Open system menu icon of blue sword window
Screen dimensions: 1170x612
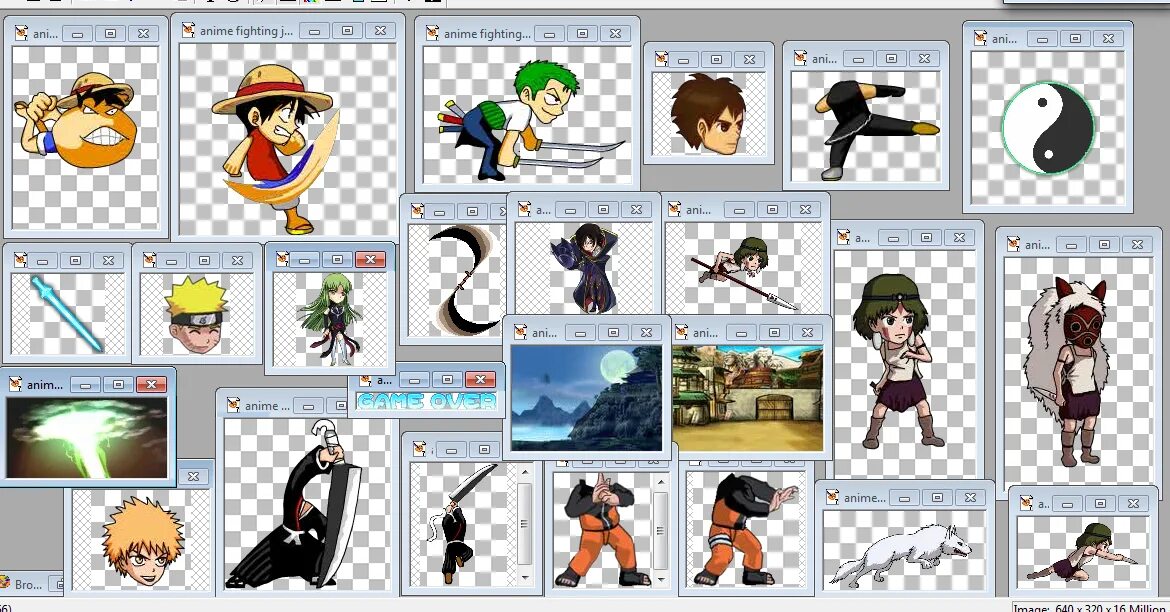click(20, 260)
